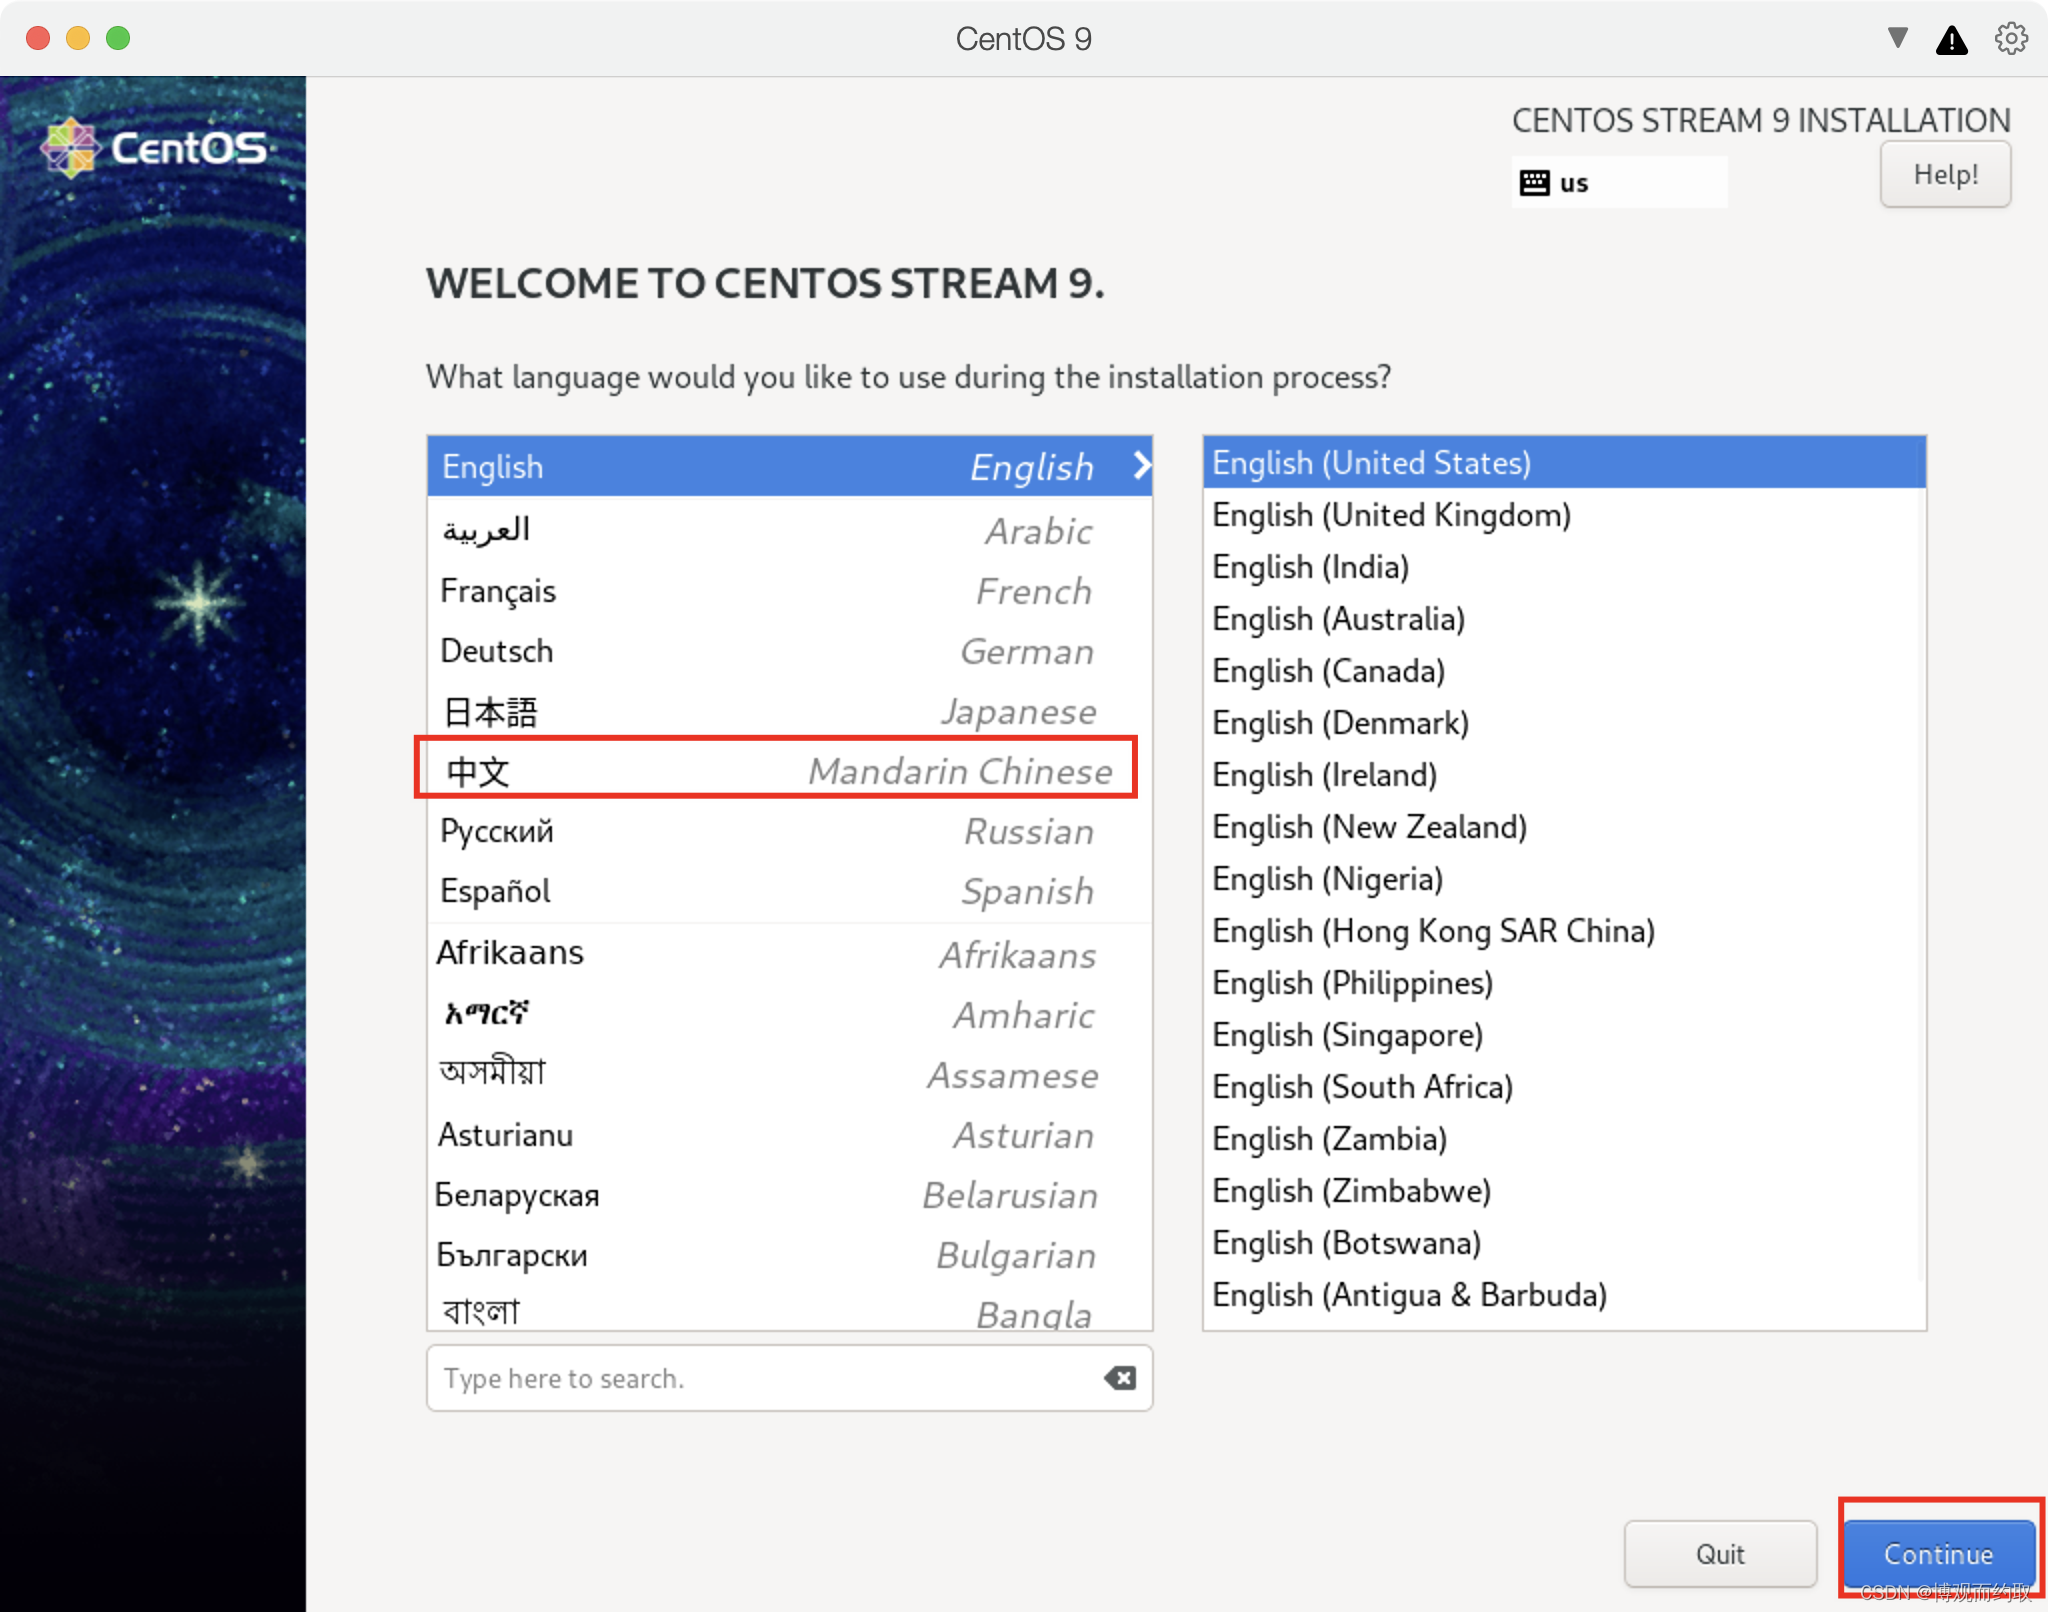Choose English (Australia) locale
This screenshot has width=2048, height=1612.
coord(1564,618)
